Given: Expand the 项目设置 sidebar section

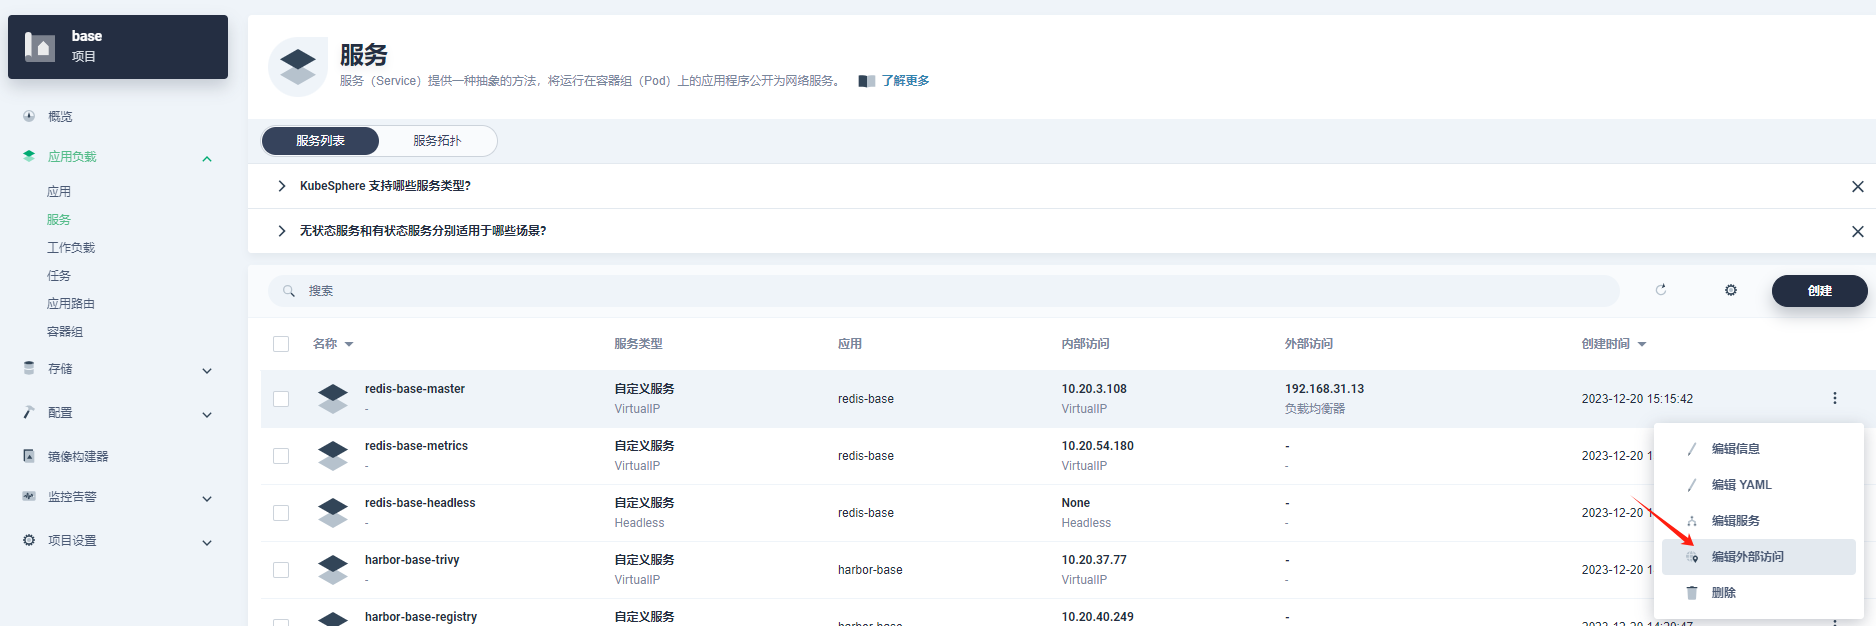Looking at the screenshot, I should (207, 542).
